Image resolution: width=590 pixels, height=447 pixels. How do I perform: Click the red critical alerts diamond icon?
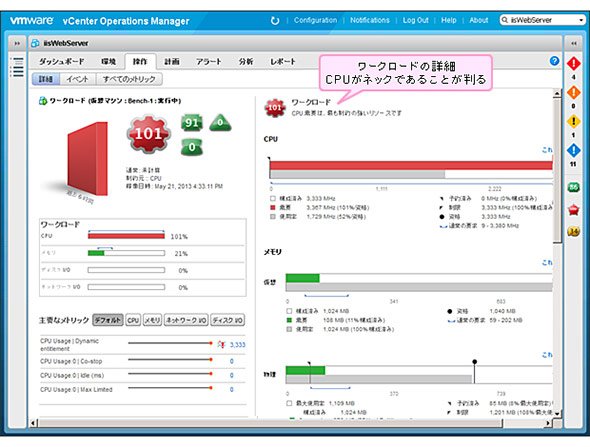(573, 64)
